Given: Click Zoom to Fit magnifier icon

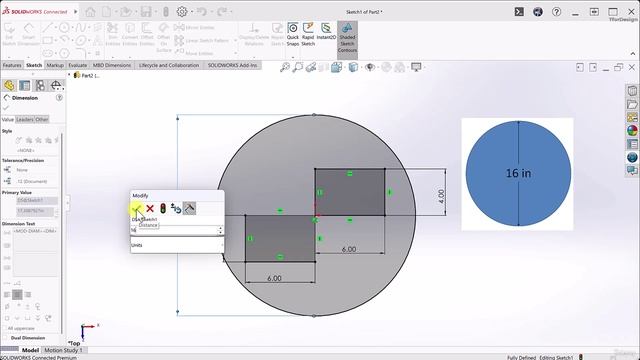Looking at the screenshot, I should 284,67.
